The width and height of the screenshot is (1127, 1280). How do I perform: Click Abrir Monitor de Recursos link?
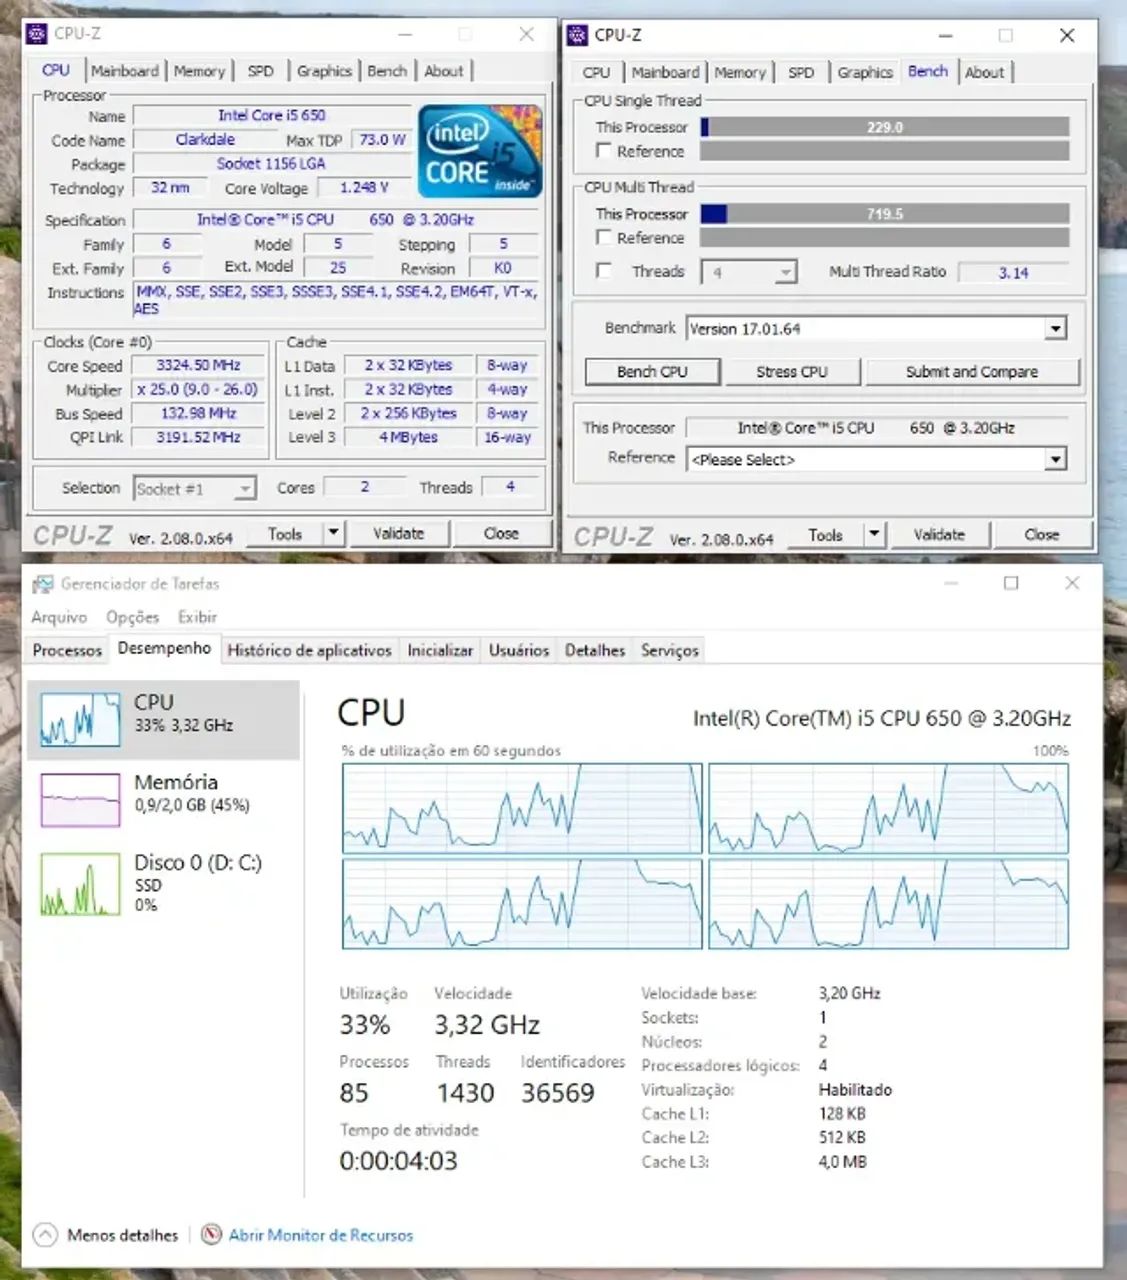[320, 1235]
